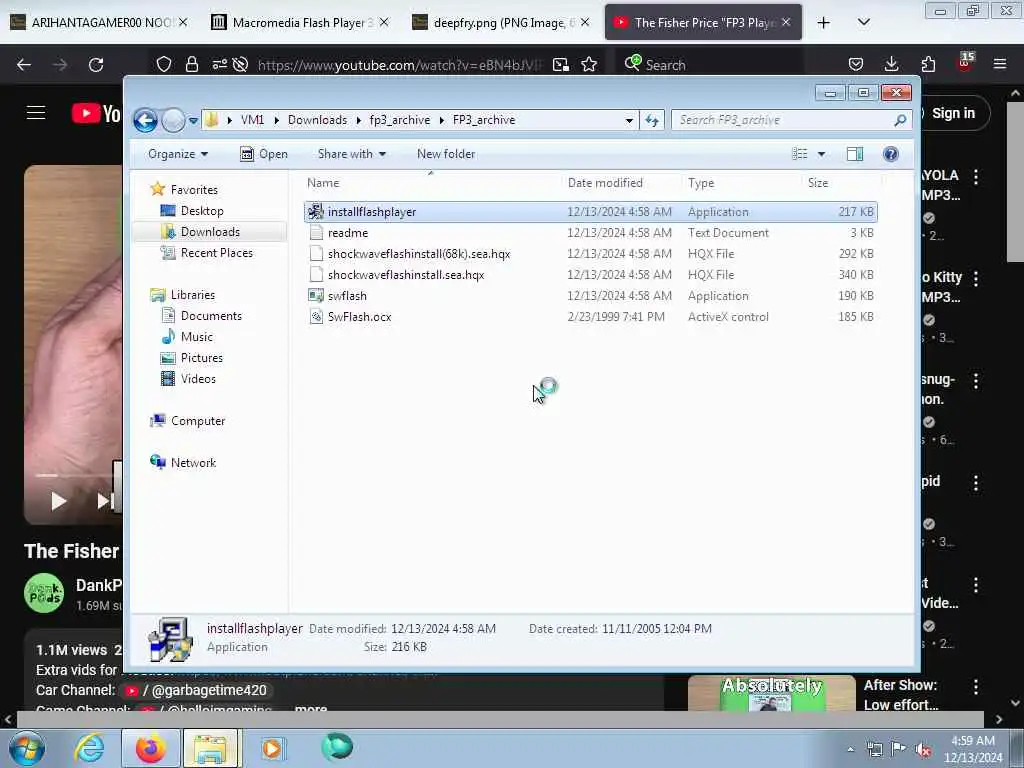
Task: Close the Fisher Price FP3 tab
Action: tap(786, 22)
